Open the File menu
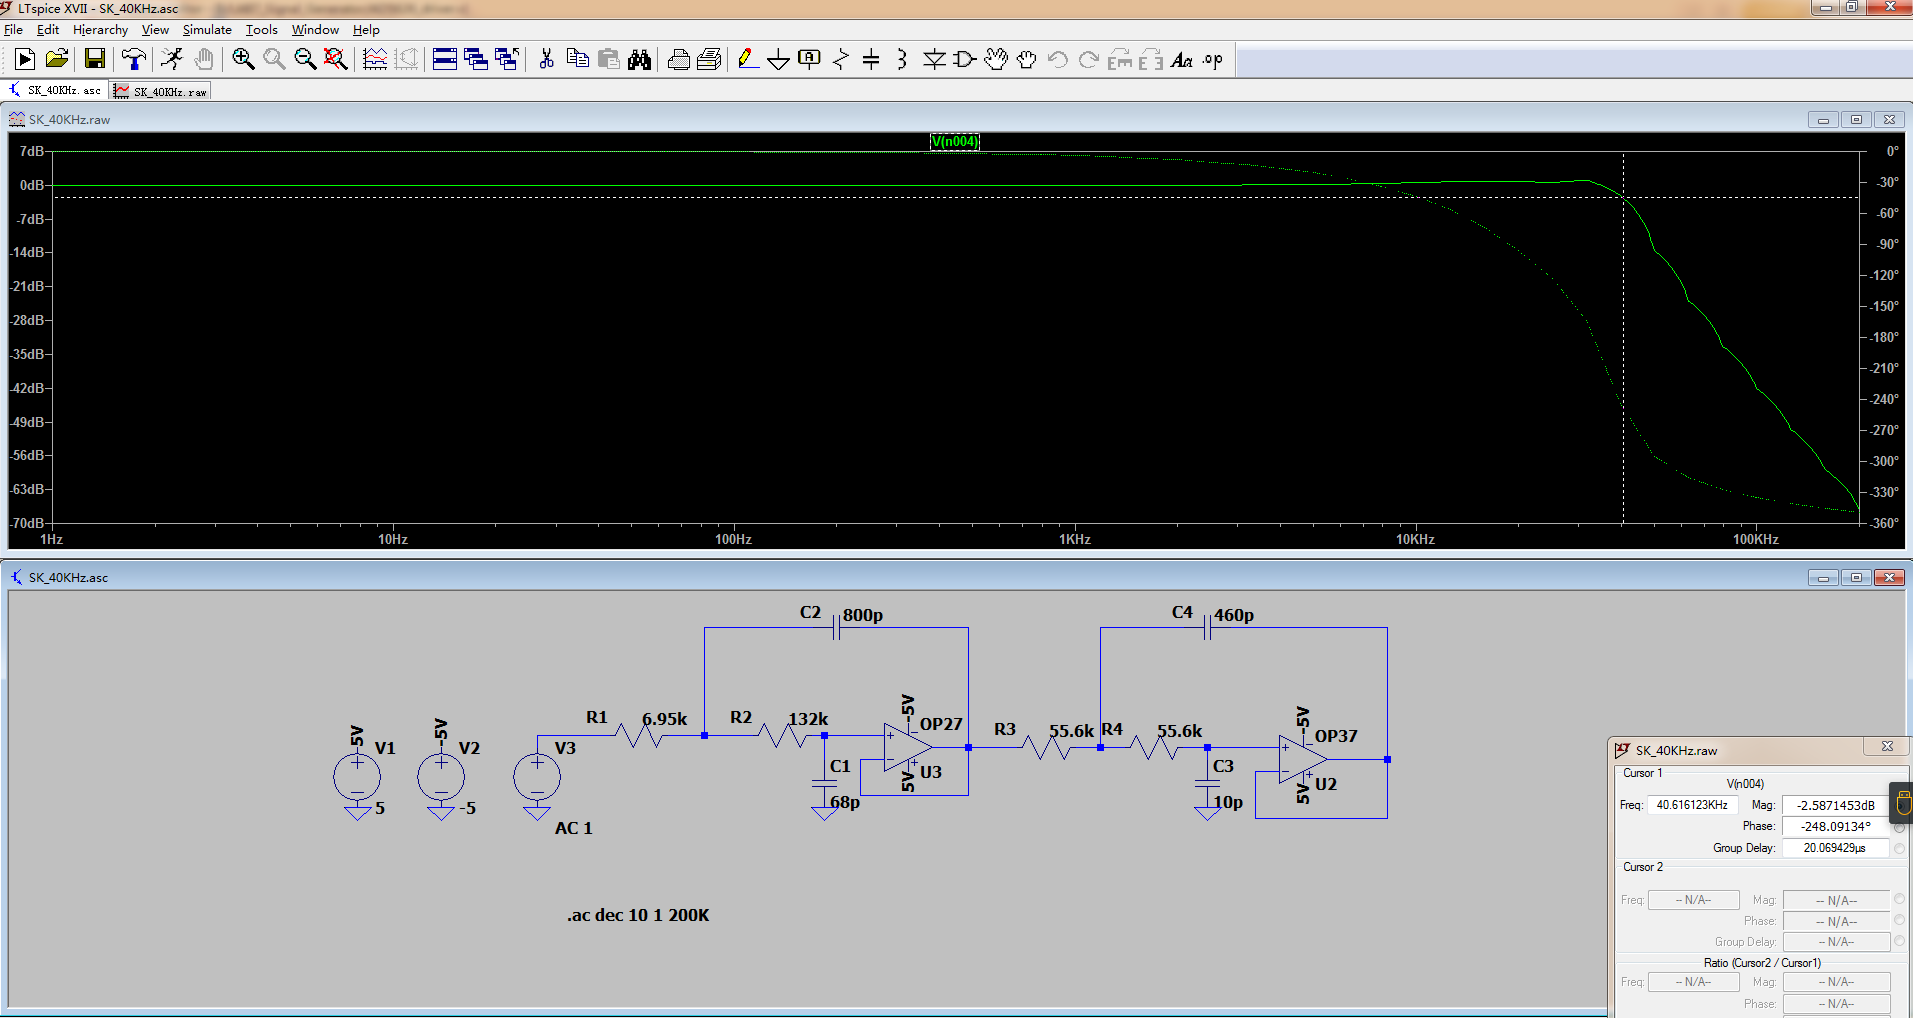This screenshot has width=1913, height=1018. pyautogui.click(x=13, y=30)
